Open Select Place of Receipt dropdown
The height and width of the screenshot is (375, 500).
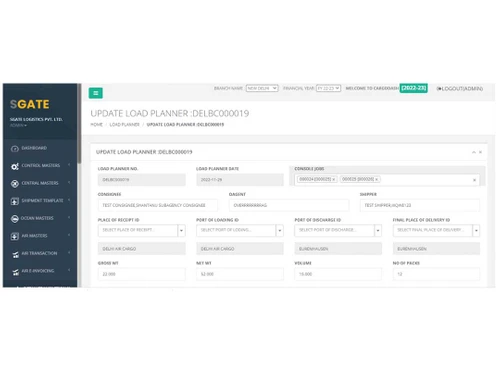[142, 230]
